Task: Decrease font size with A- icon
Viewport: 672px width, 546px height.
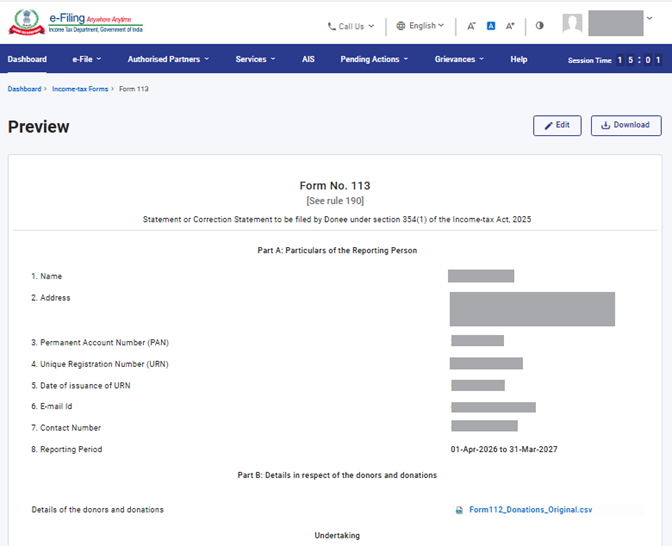Action: (472, 26)
